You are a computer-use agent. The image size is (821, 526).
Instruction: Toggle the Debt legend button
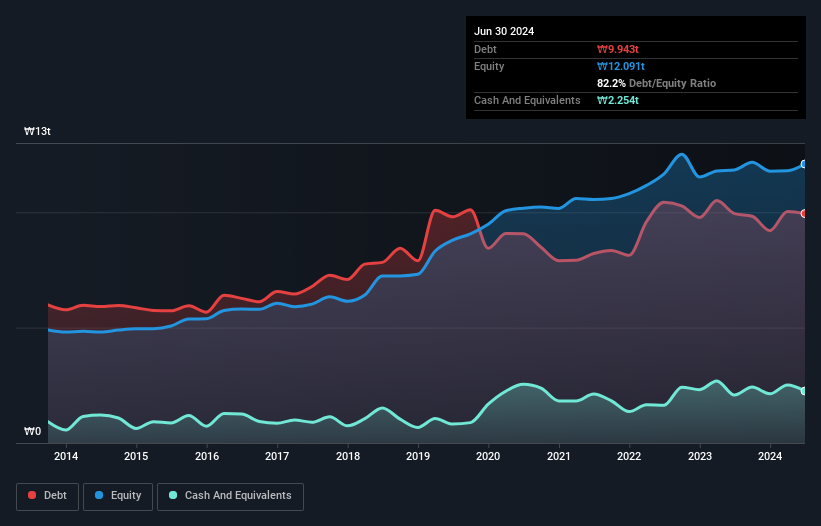point(48,496)
